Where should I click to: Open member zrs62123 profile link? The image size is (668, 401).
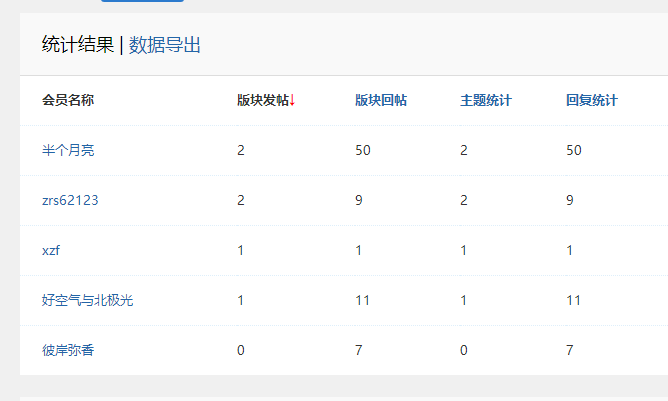coord(70,200)
